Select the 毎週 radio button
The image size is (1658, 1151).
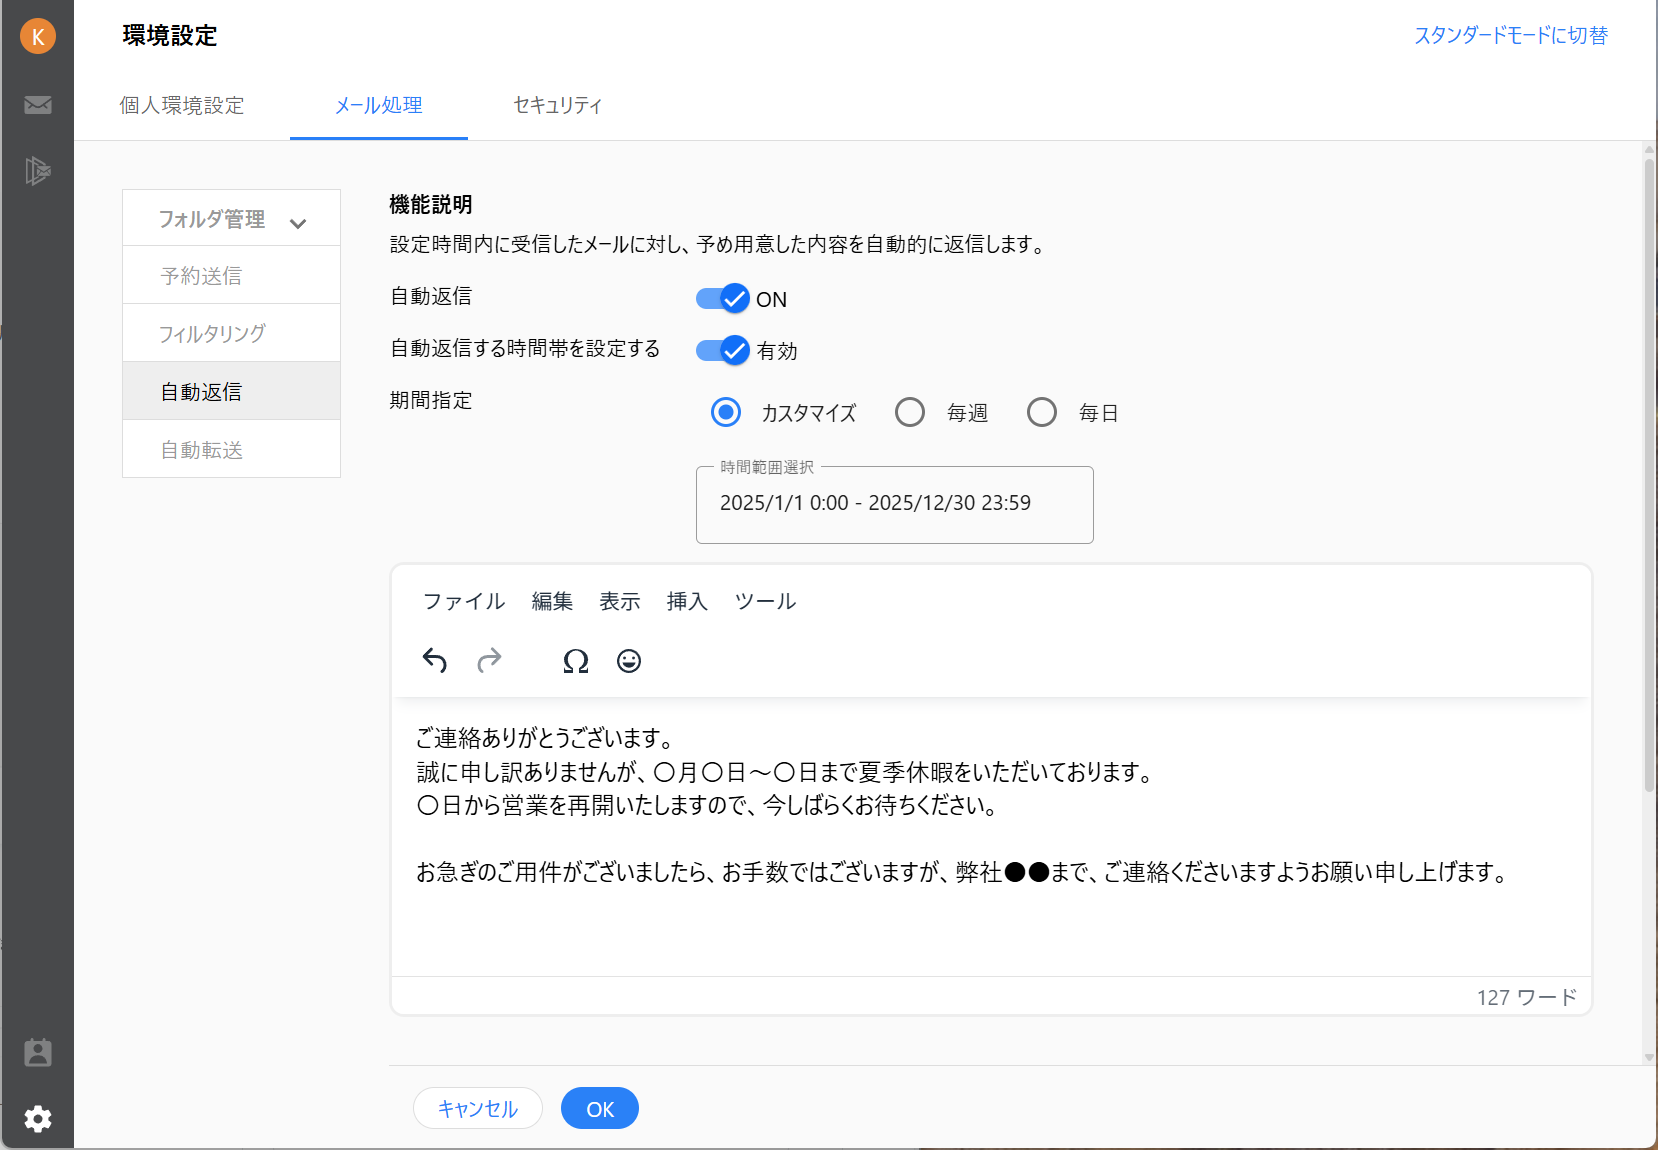[x=910, y=412]
